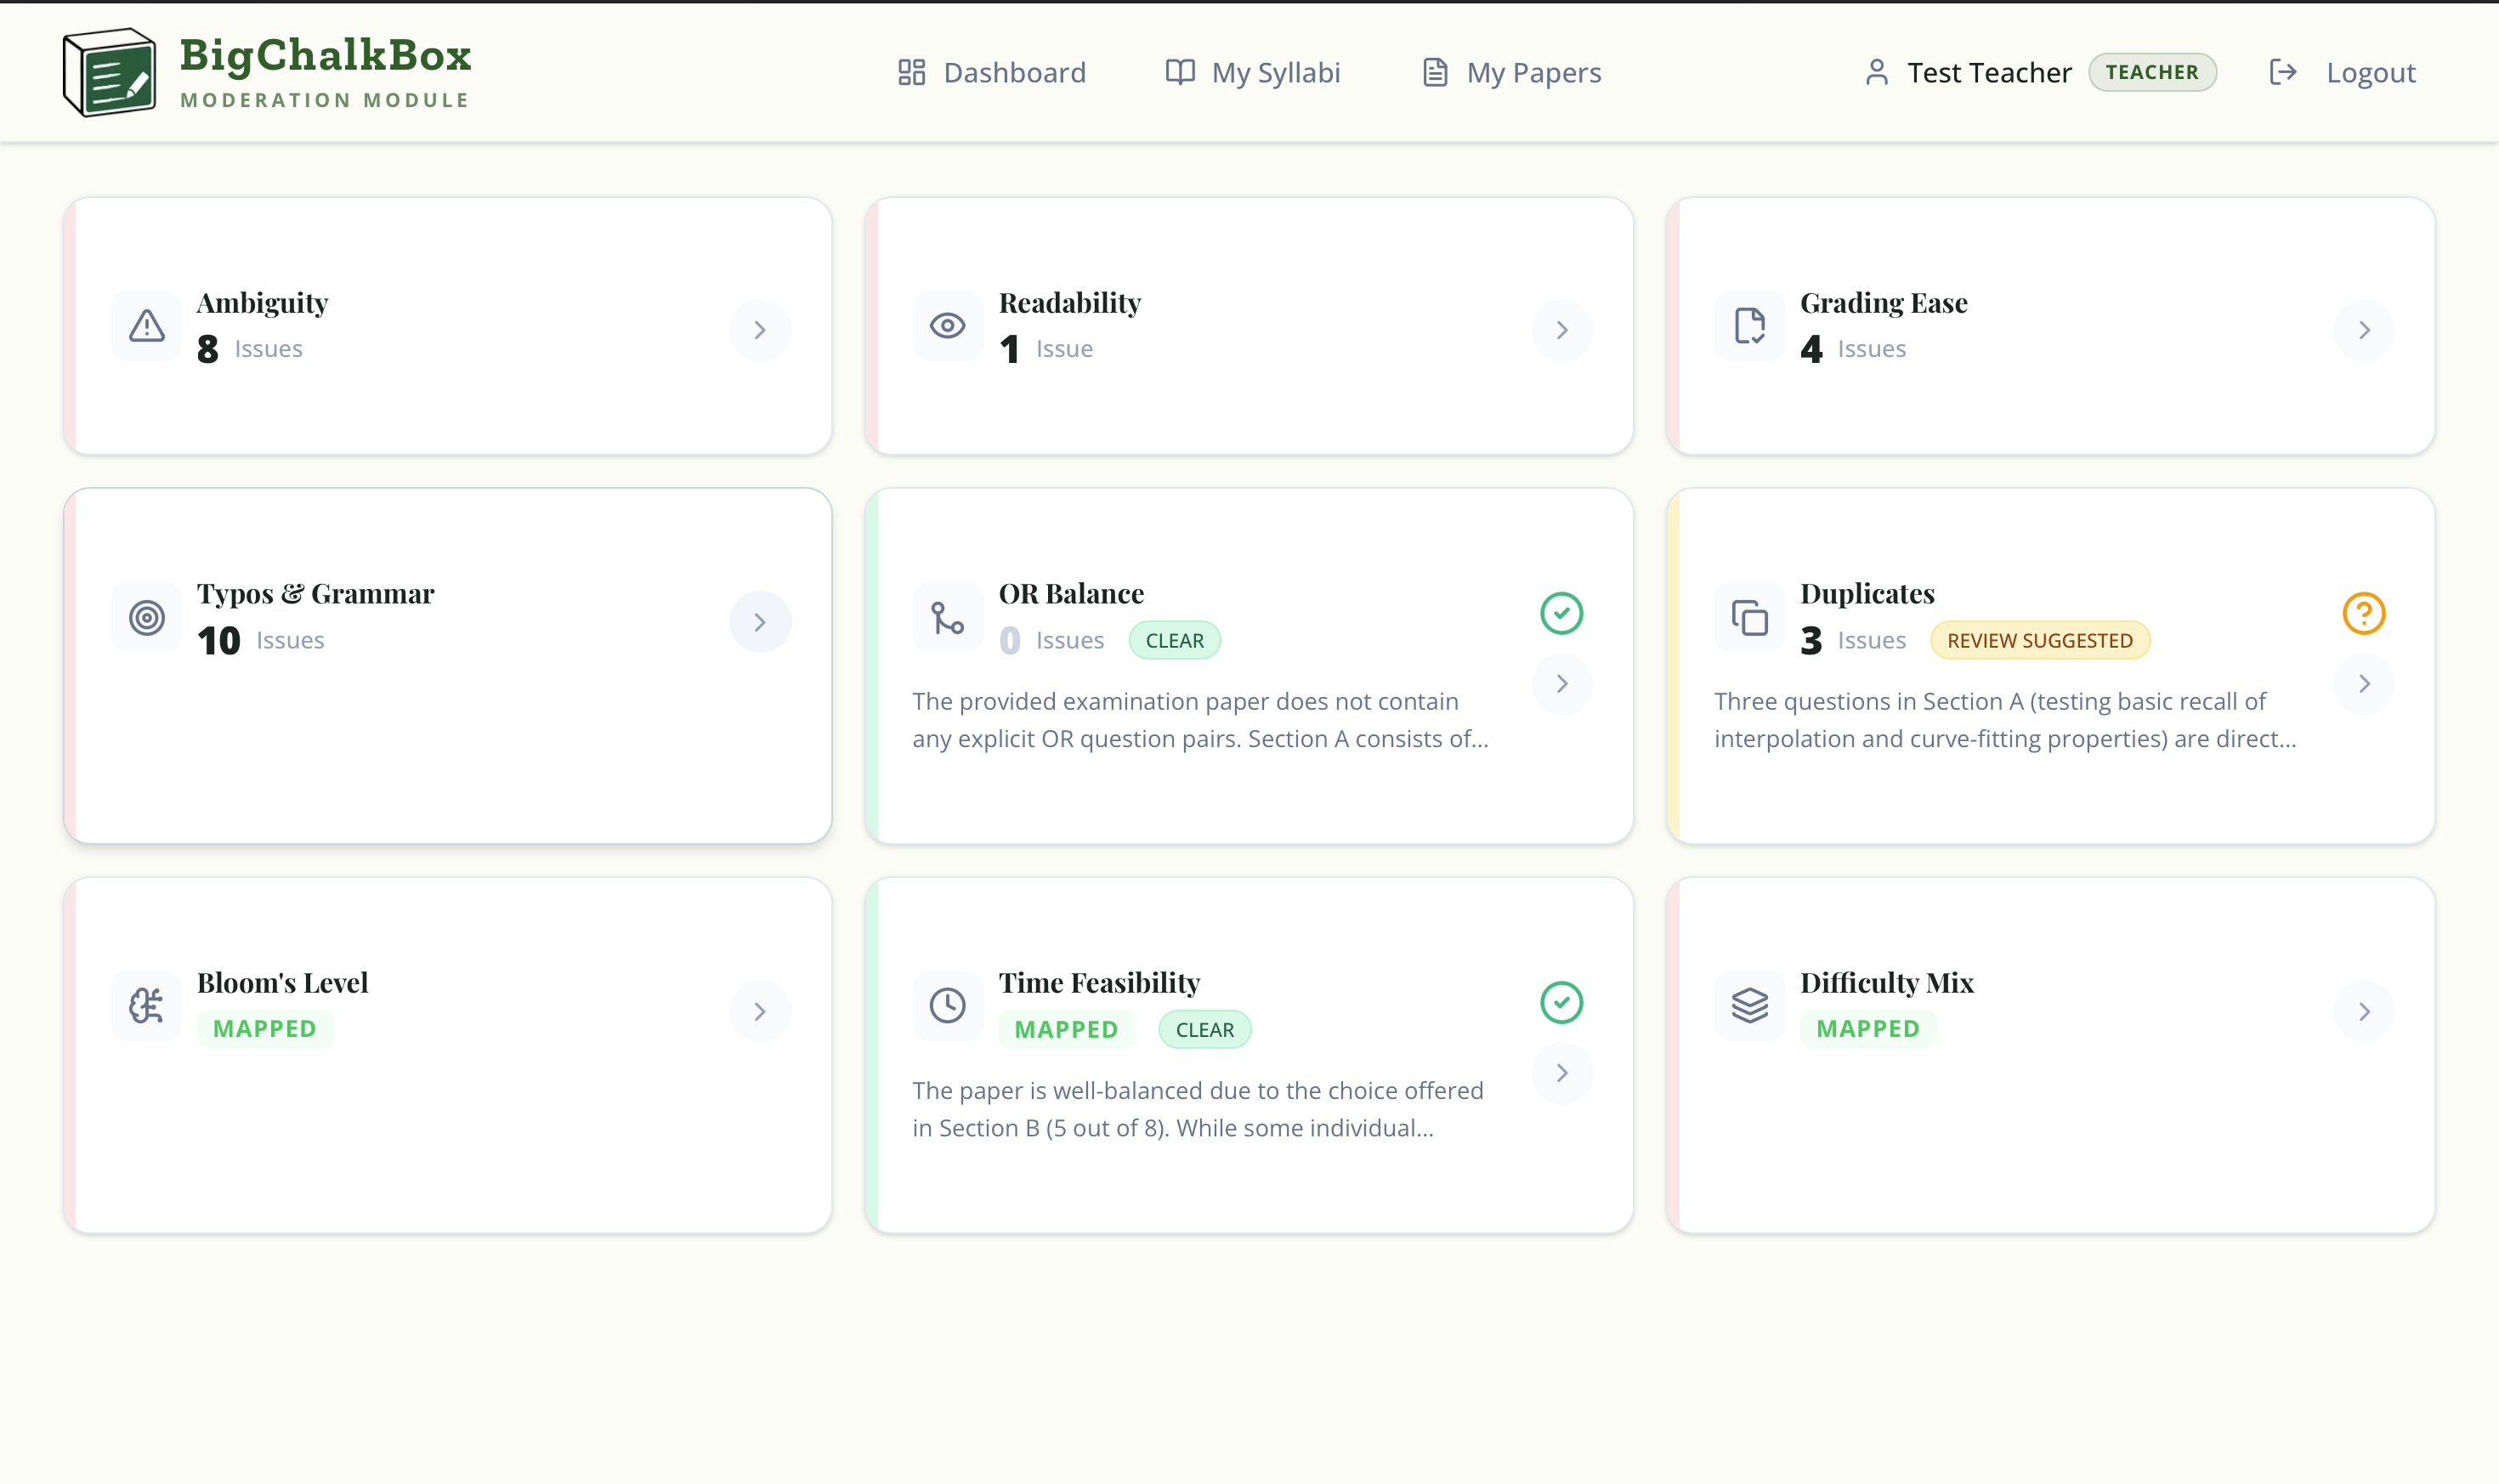Click the BigChalkBox chalkboard logo icon
This screenshot has width=2499, height=1484.
point(109,72)
